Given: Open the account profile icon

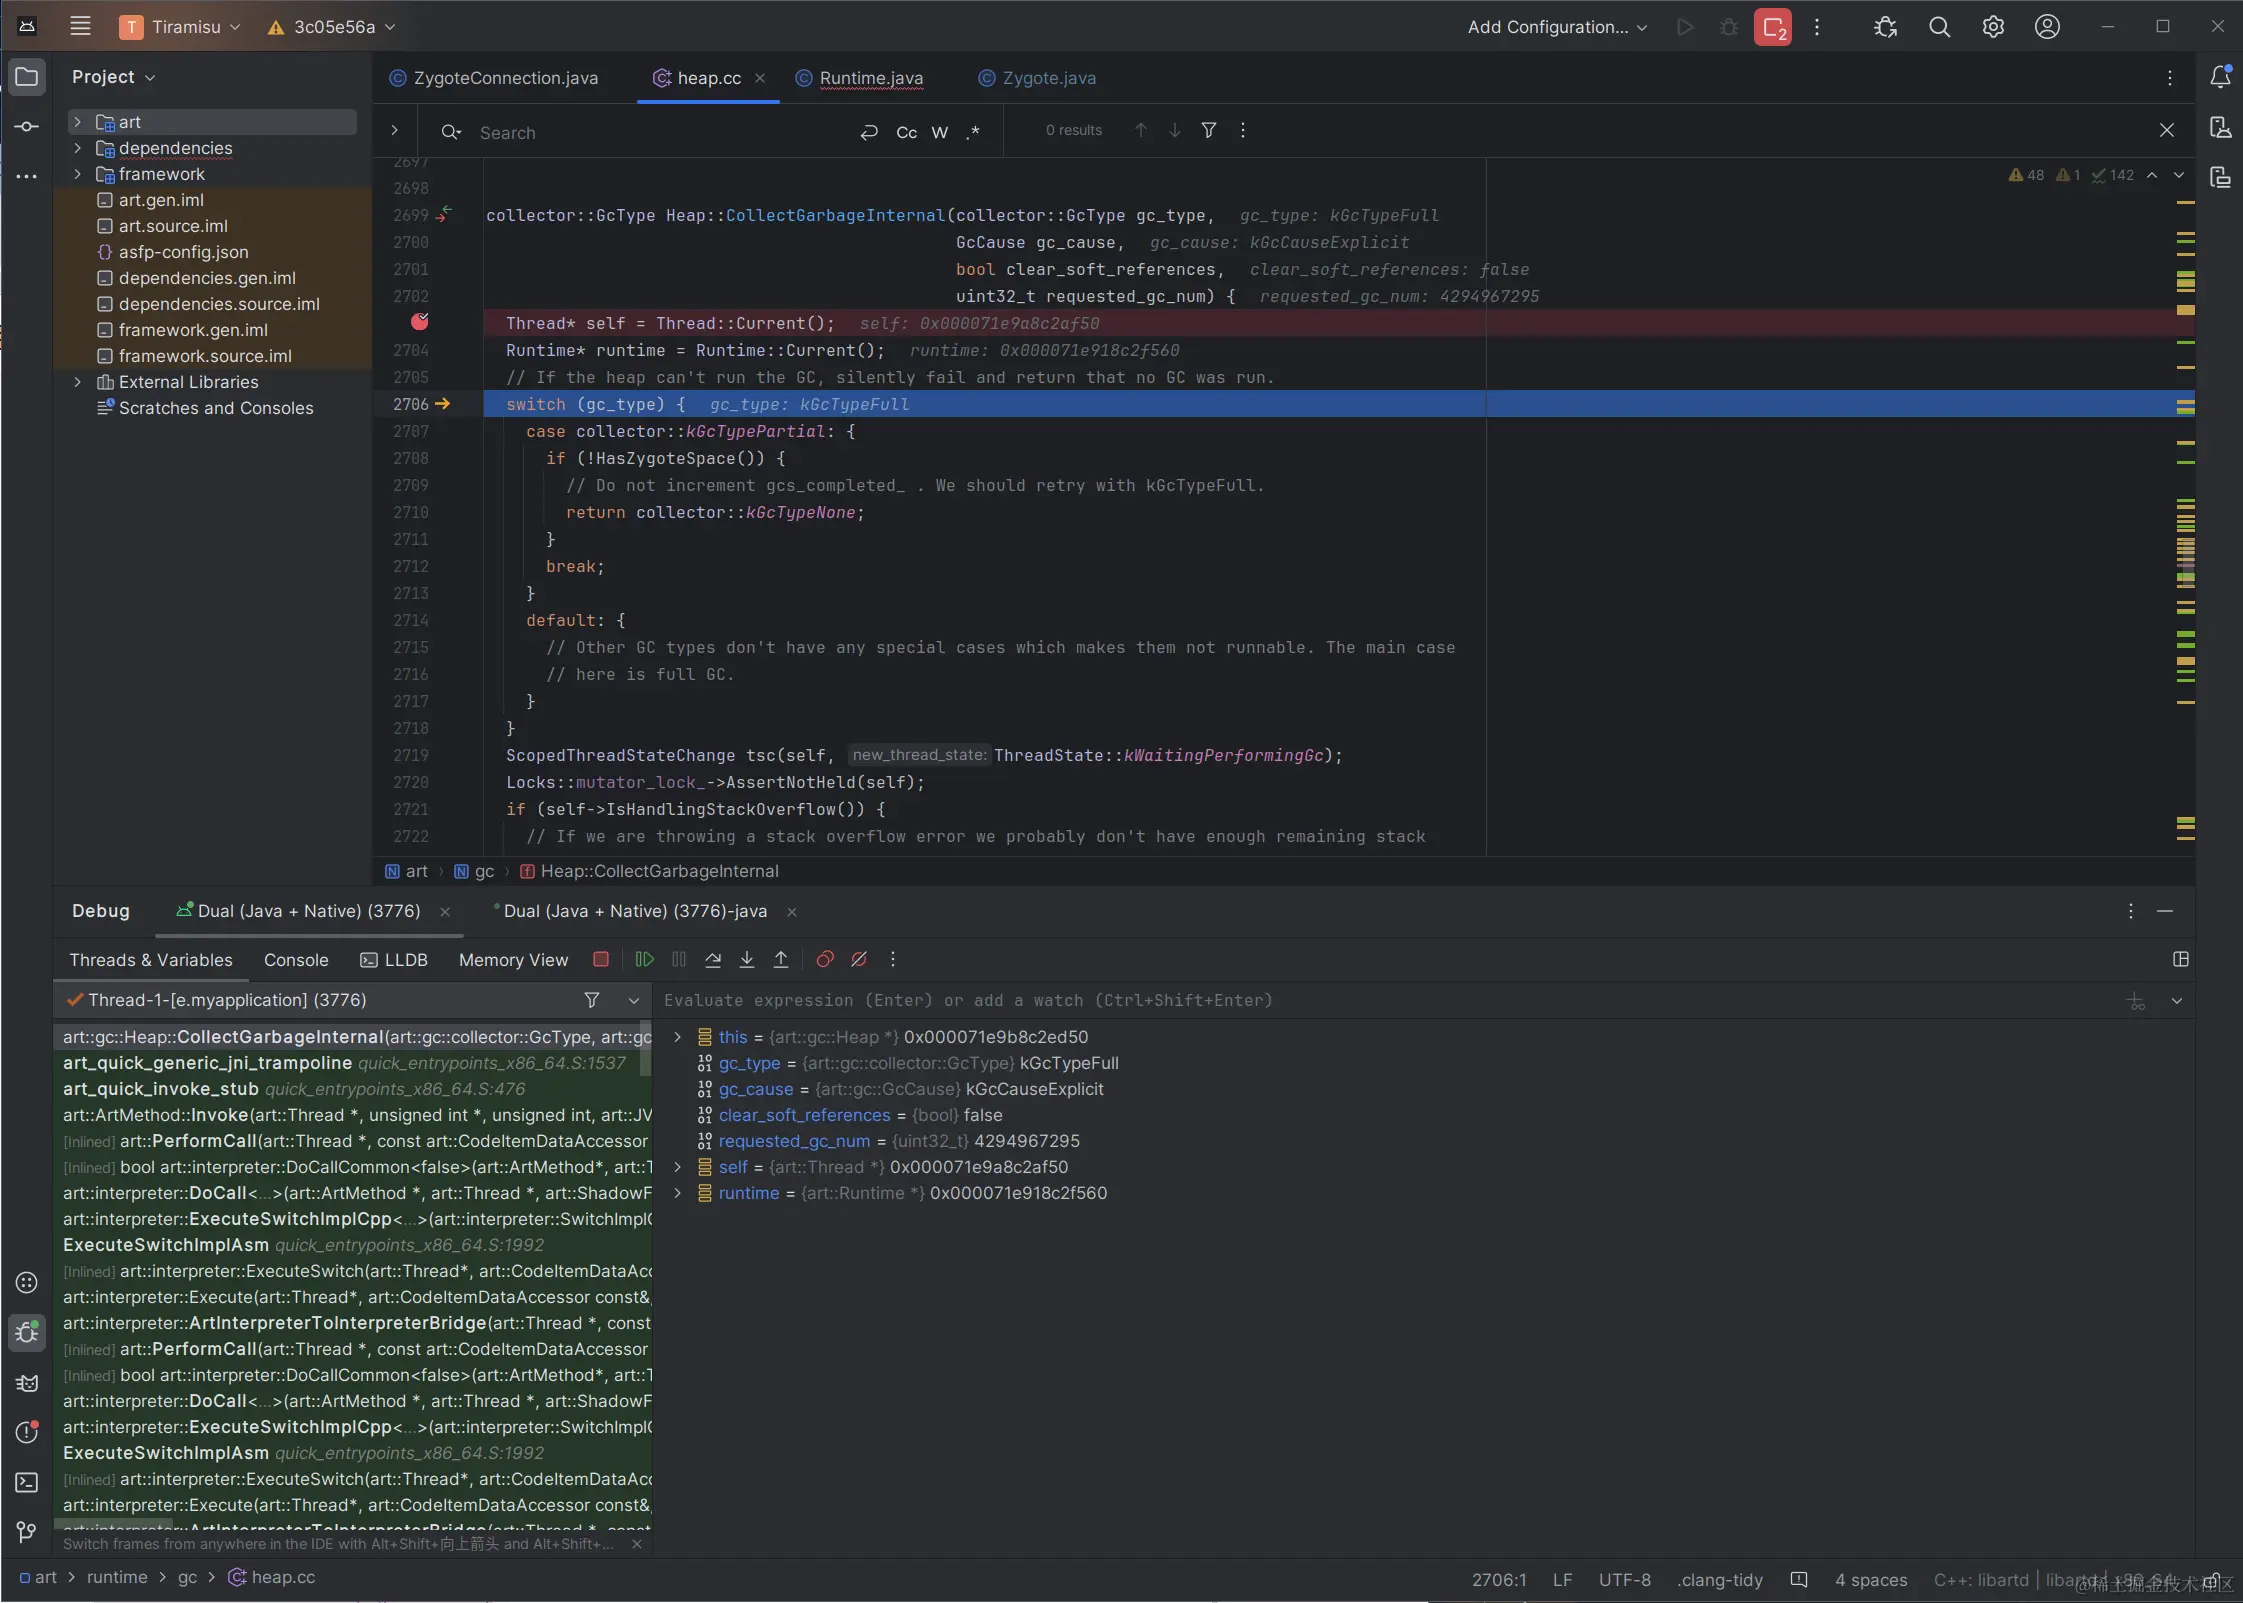Looking at the screenshot, I should [x=2047, y=27].
